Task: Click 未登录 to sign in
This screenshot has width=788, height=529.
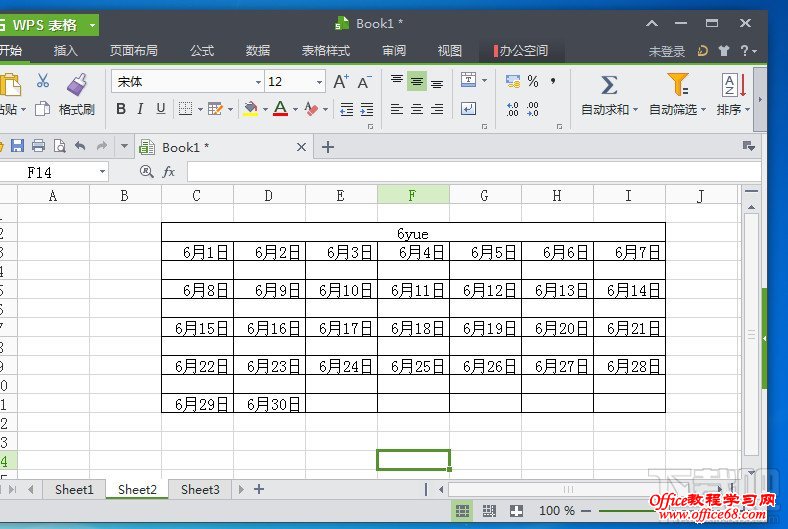Action: coord(667,51)
